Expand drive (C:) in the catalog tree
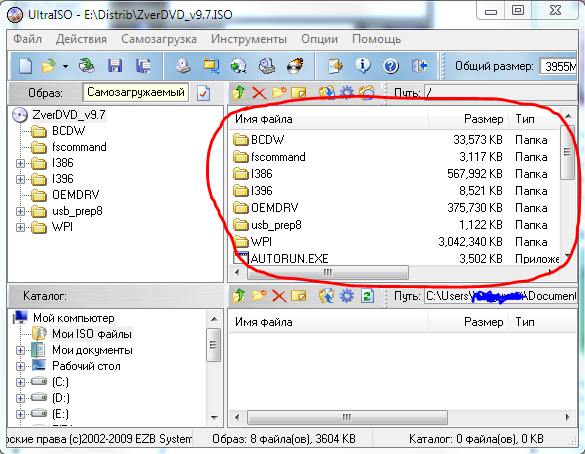 click(x=21, y=382)
